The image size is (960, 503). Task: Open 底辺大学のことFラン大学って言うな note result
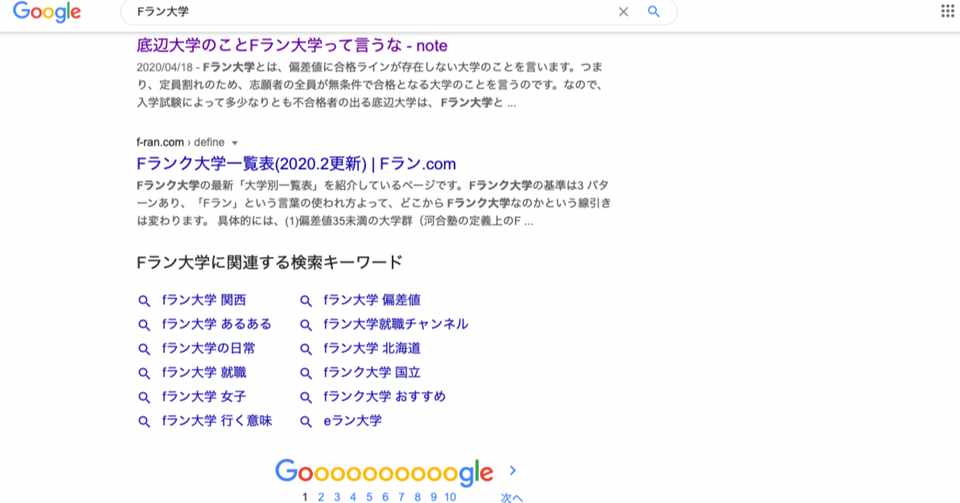click(x=291, y=45)
